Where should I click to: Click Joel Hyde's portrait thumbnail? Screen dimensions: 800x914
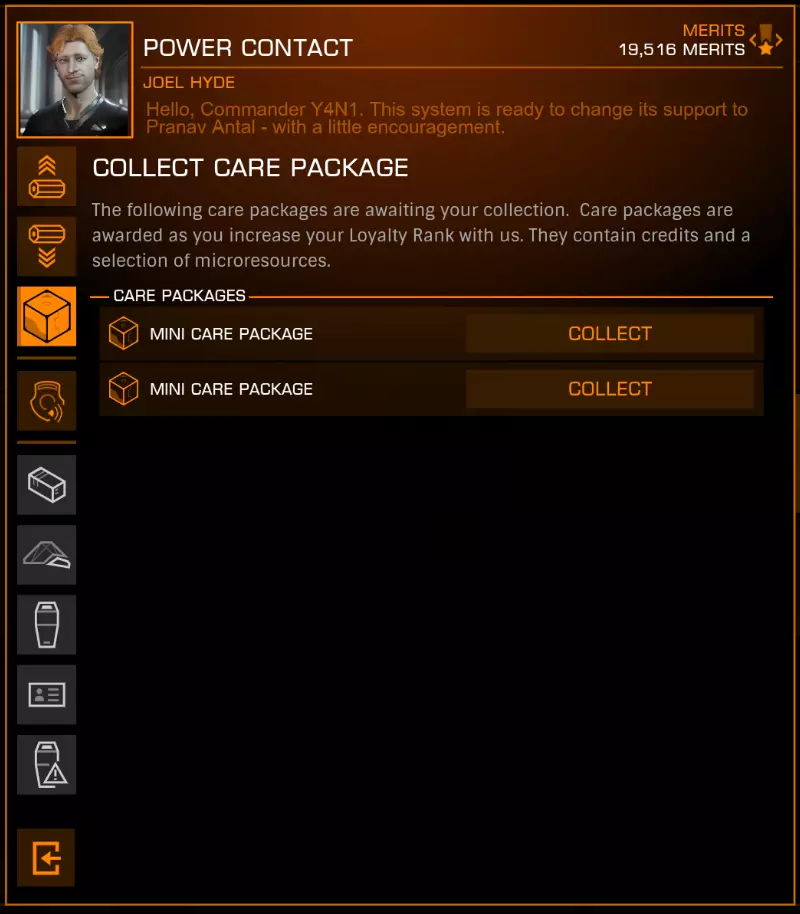click(75, 80)
